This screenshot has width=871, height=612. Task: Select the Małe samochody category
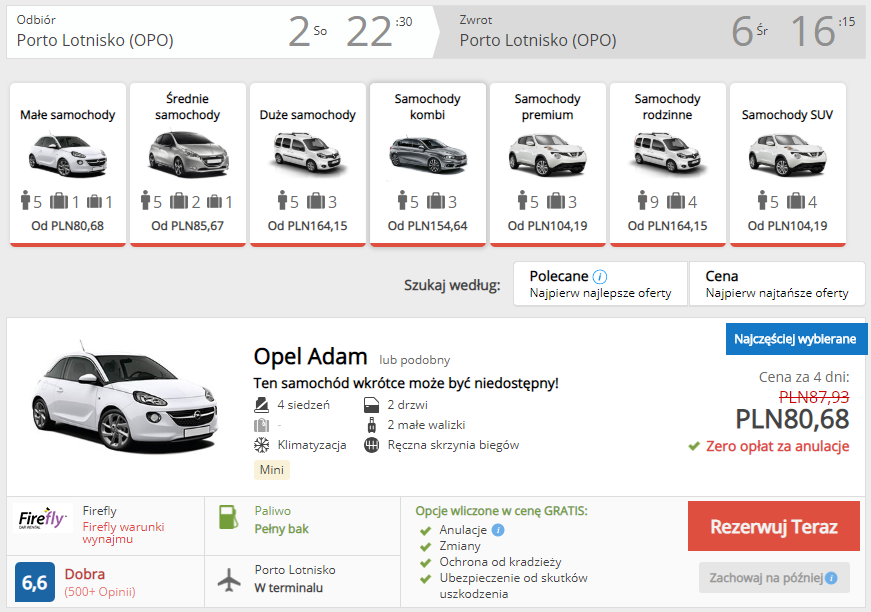click(x=68, y=164)
